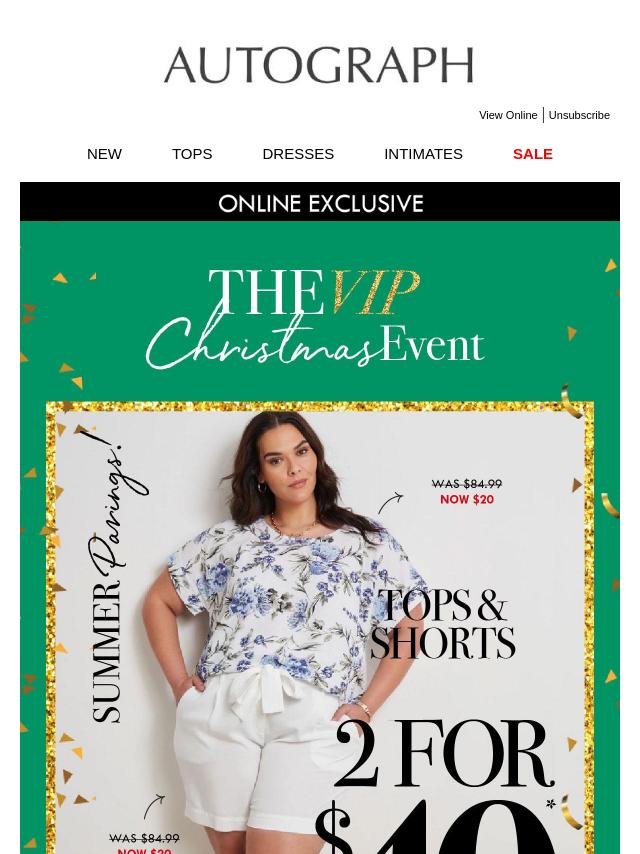This screenshot has width=640, height=854.
Task: Click the arrow pointing to the shorts
Action: [154, 807]
